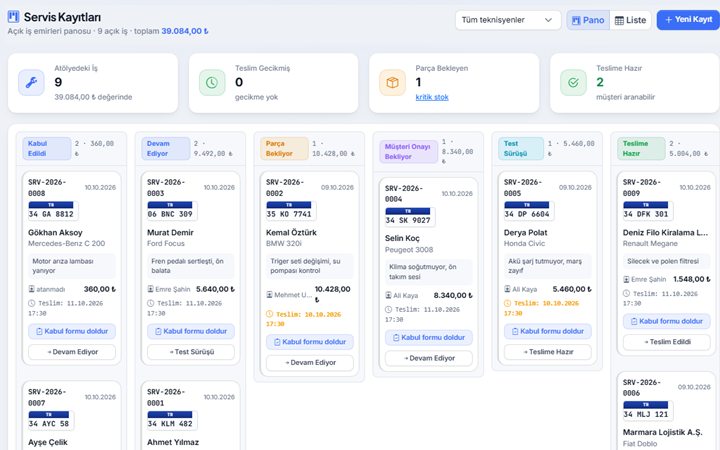720x450 pixels.
Task: Click the checkmark icon on Teslime Hazır card
Action: 573,83
